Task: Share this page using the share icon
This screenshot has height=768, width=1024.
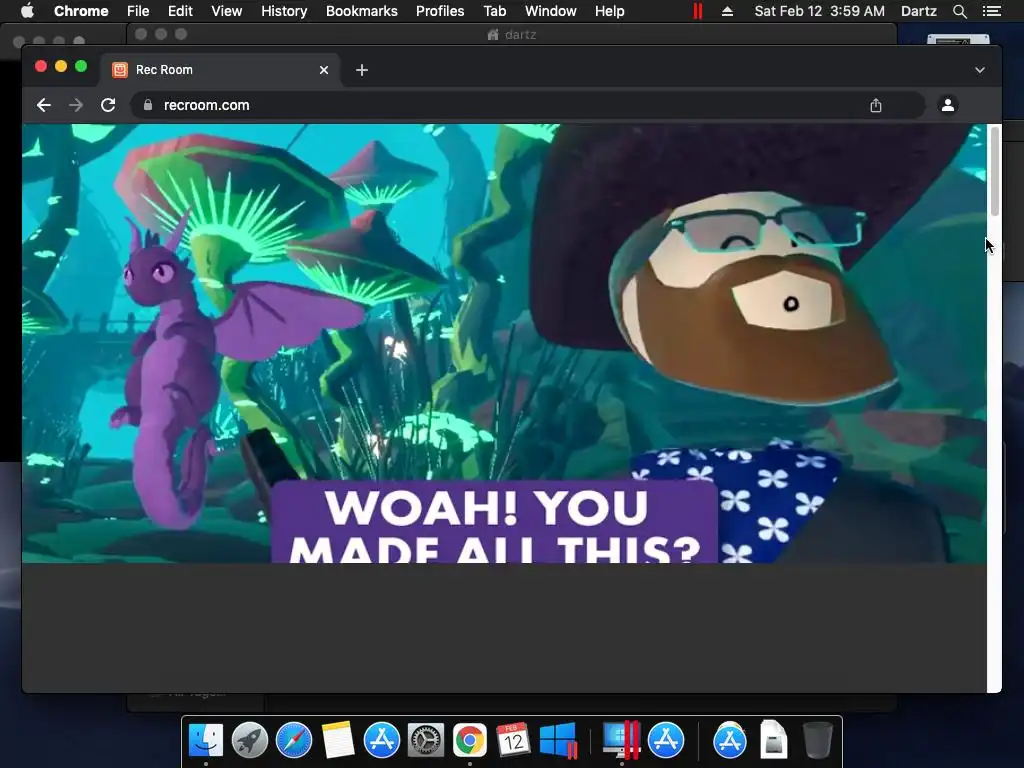Action: click(876, 105)
